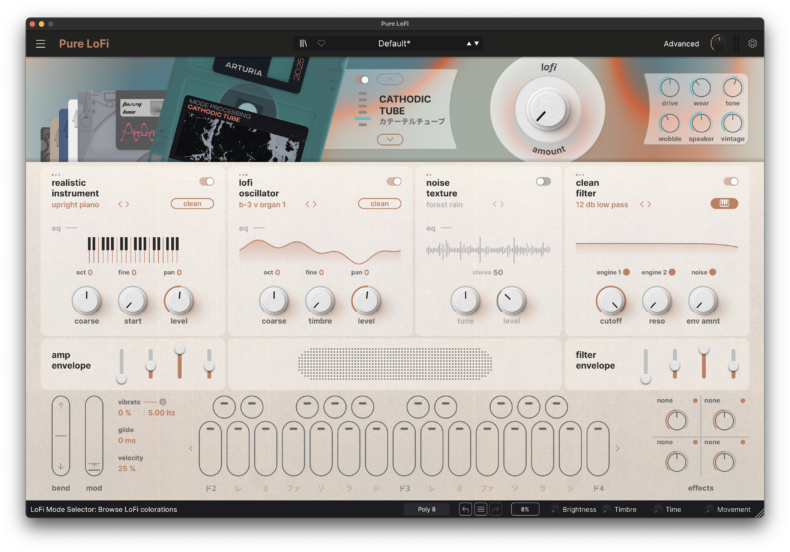Open the history list icon
Screen dimensions: 790x552
pyautogui.click(x=481, y=510)
